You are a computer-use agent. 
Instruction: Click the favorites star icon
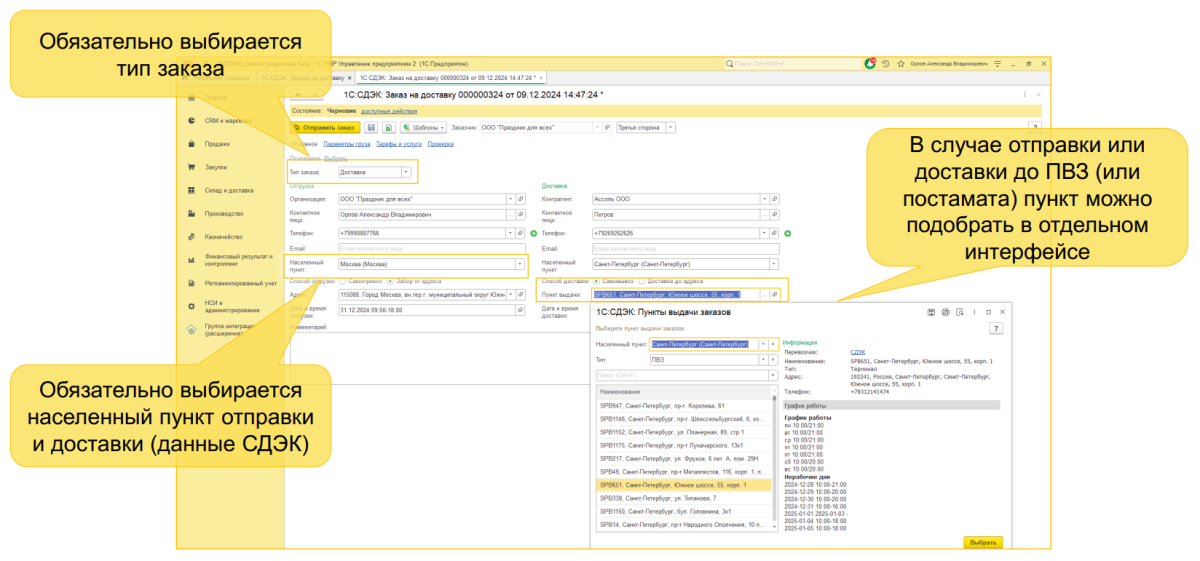pyautogui.click(x=900, y=63)
